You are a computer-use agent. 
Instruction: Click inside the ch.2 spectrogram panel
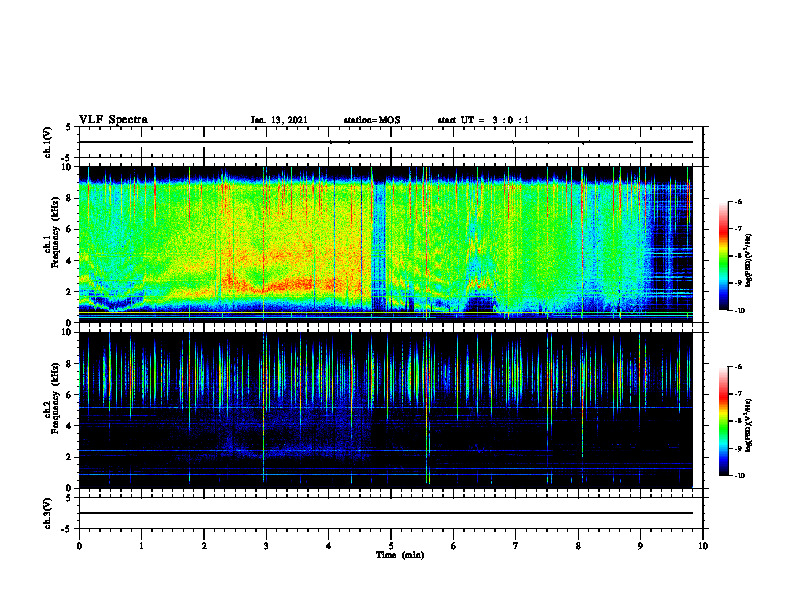(386, 410)
